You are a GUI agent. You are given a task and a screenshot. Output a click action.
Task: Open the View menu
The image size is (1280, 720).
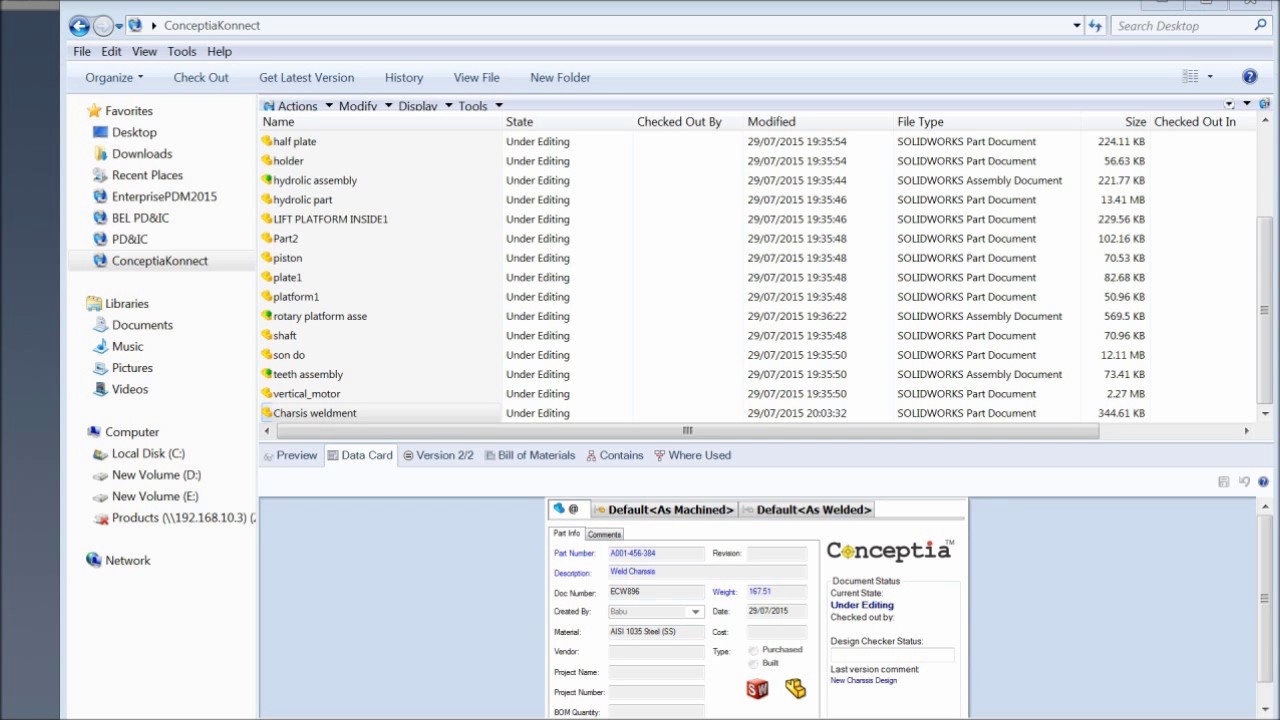(x=144, y=51)
